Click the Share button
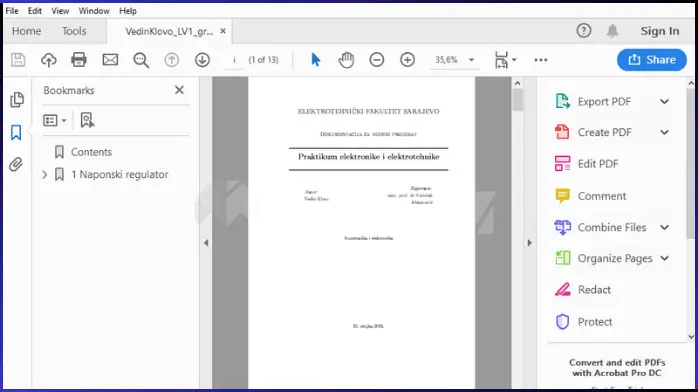698x392 pixels. [x=652, y=60]
